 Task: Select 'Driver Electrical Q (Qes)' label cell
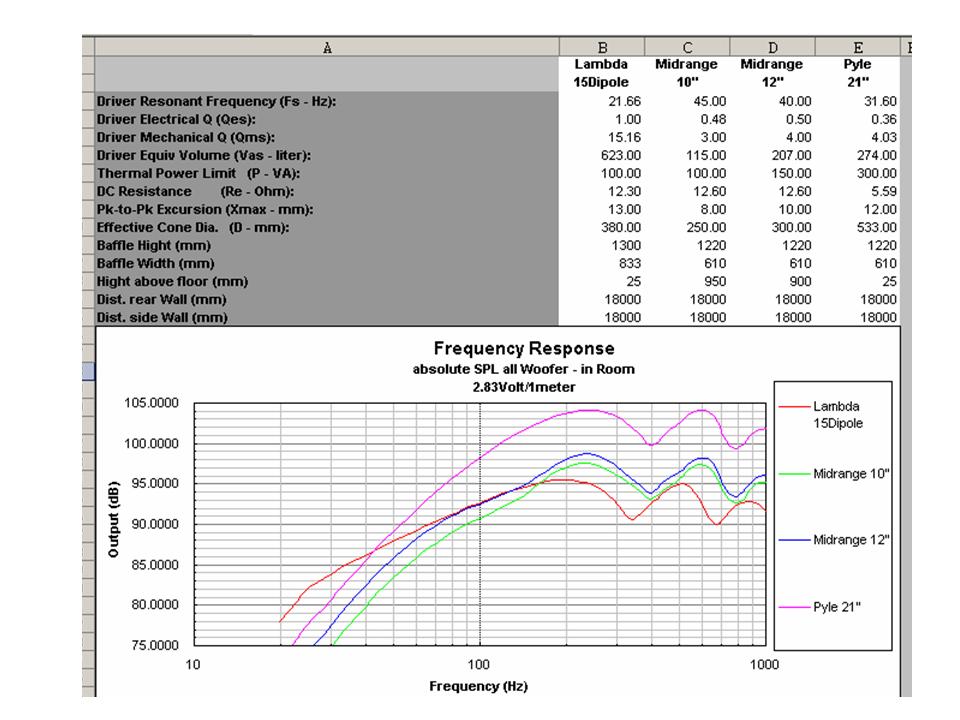(327, 119)
